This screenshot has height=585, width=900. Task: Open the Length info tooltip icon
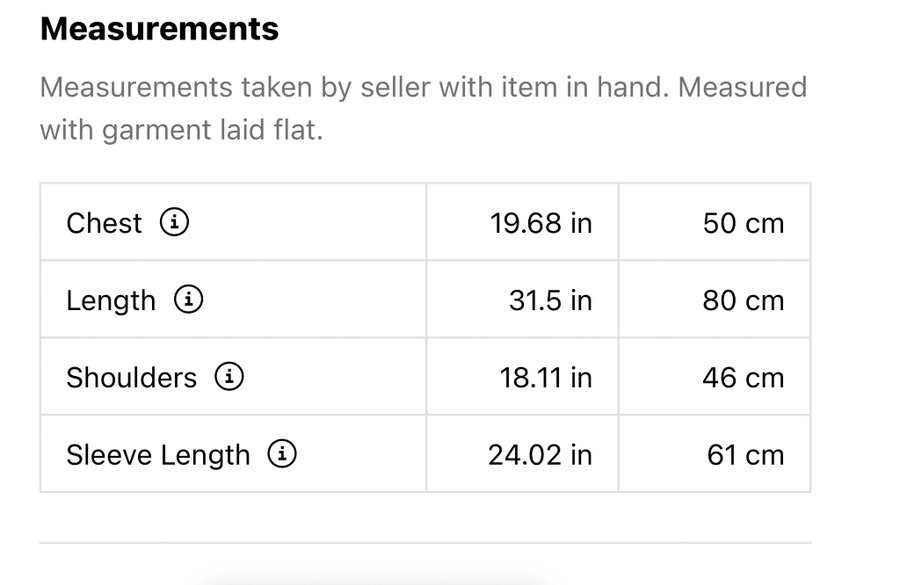(x=189, y=299)
